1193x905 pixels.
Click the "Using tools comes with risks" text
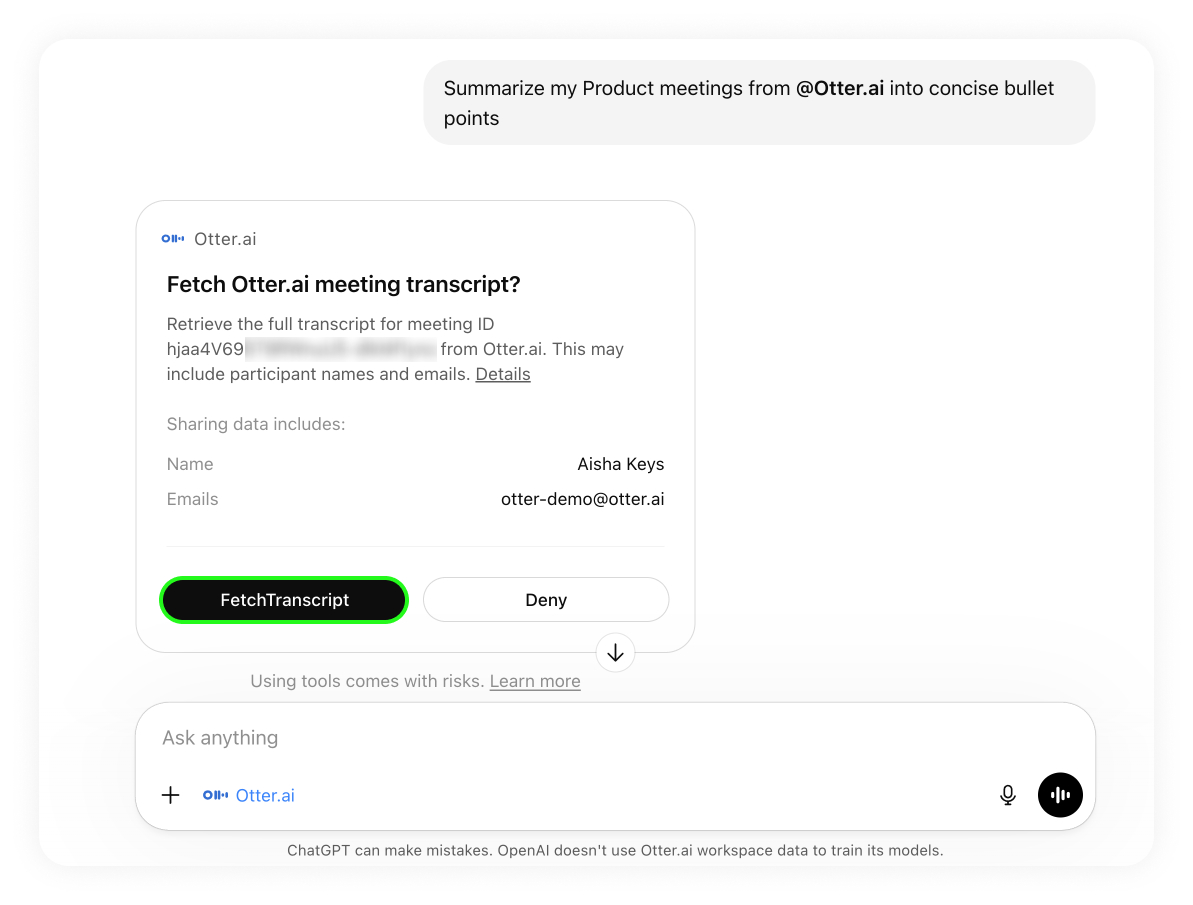click(367, 681)
